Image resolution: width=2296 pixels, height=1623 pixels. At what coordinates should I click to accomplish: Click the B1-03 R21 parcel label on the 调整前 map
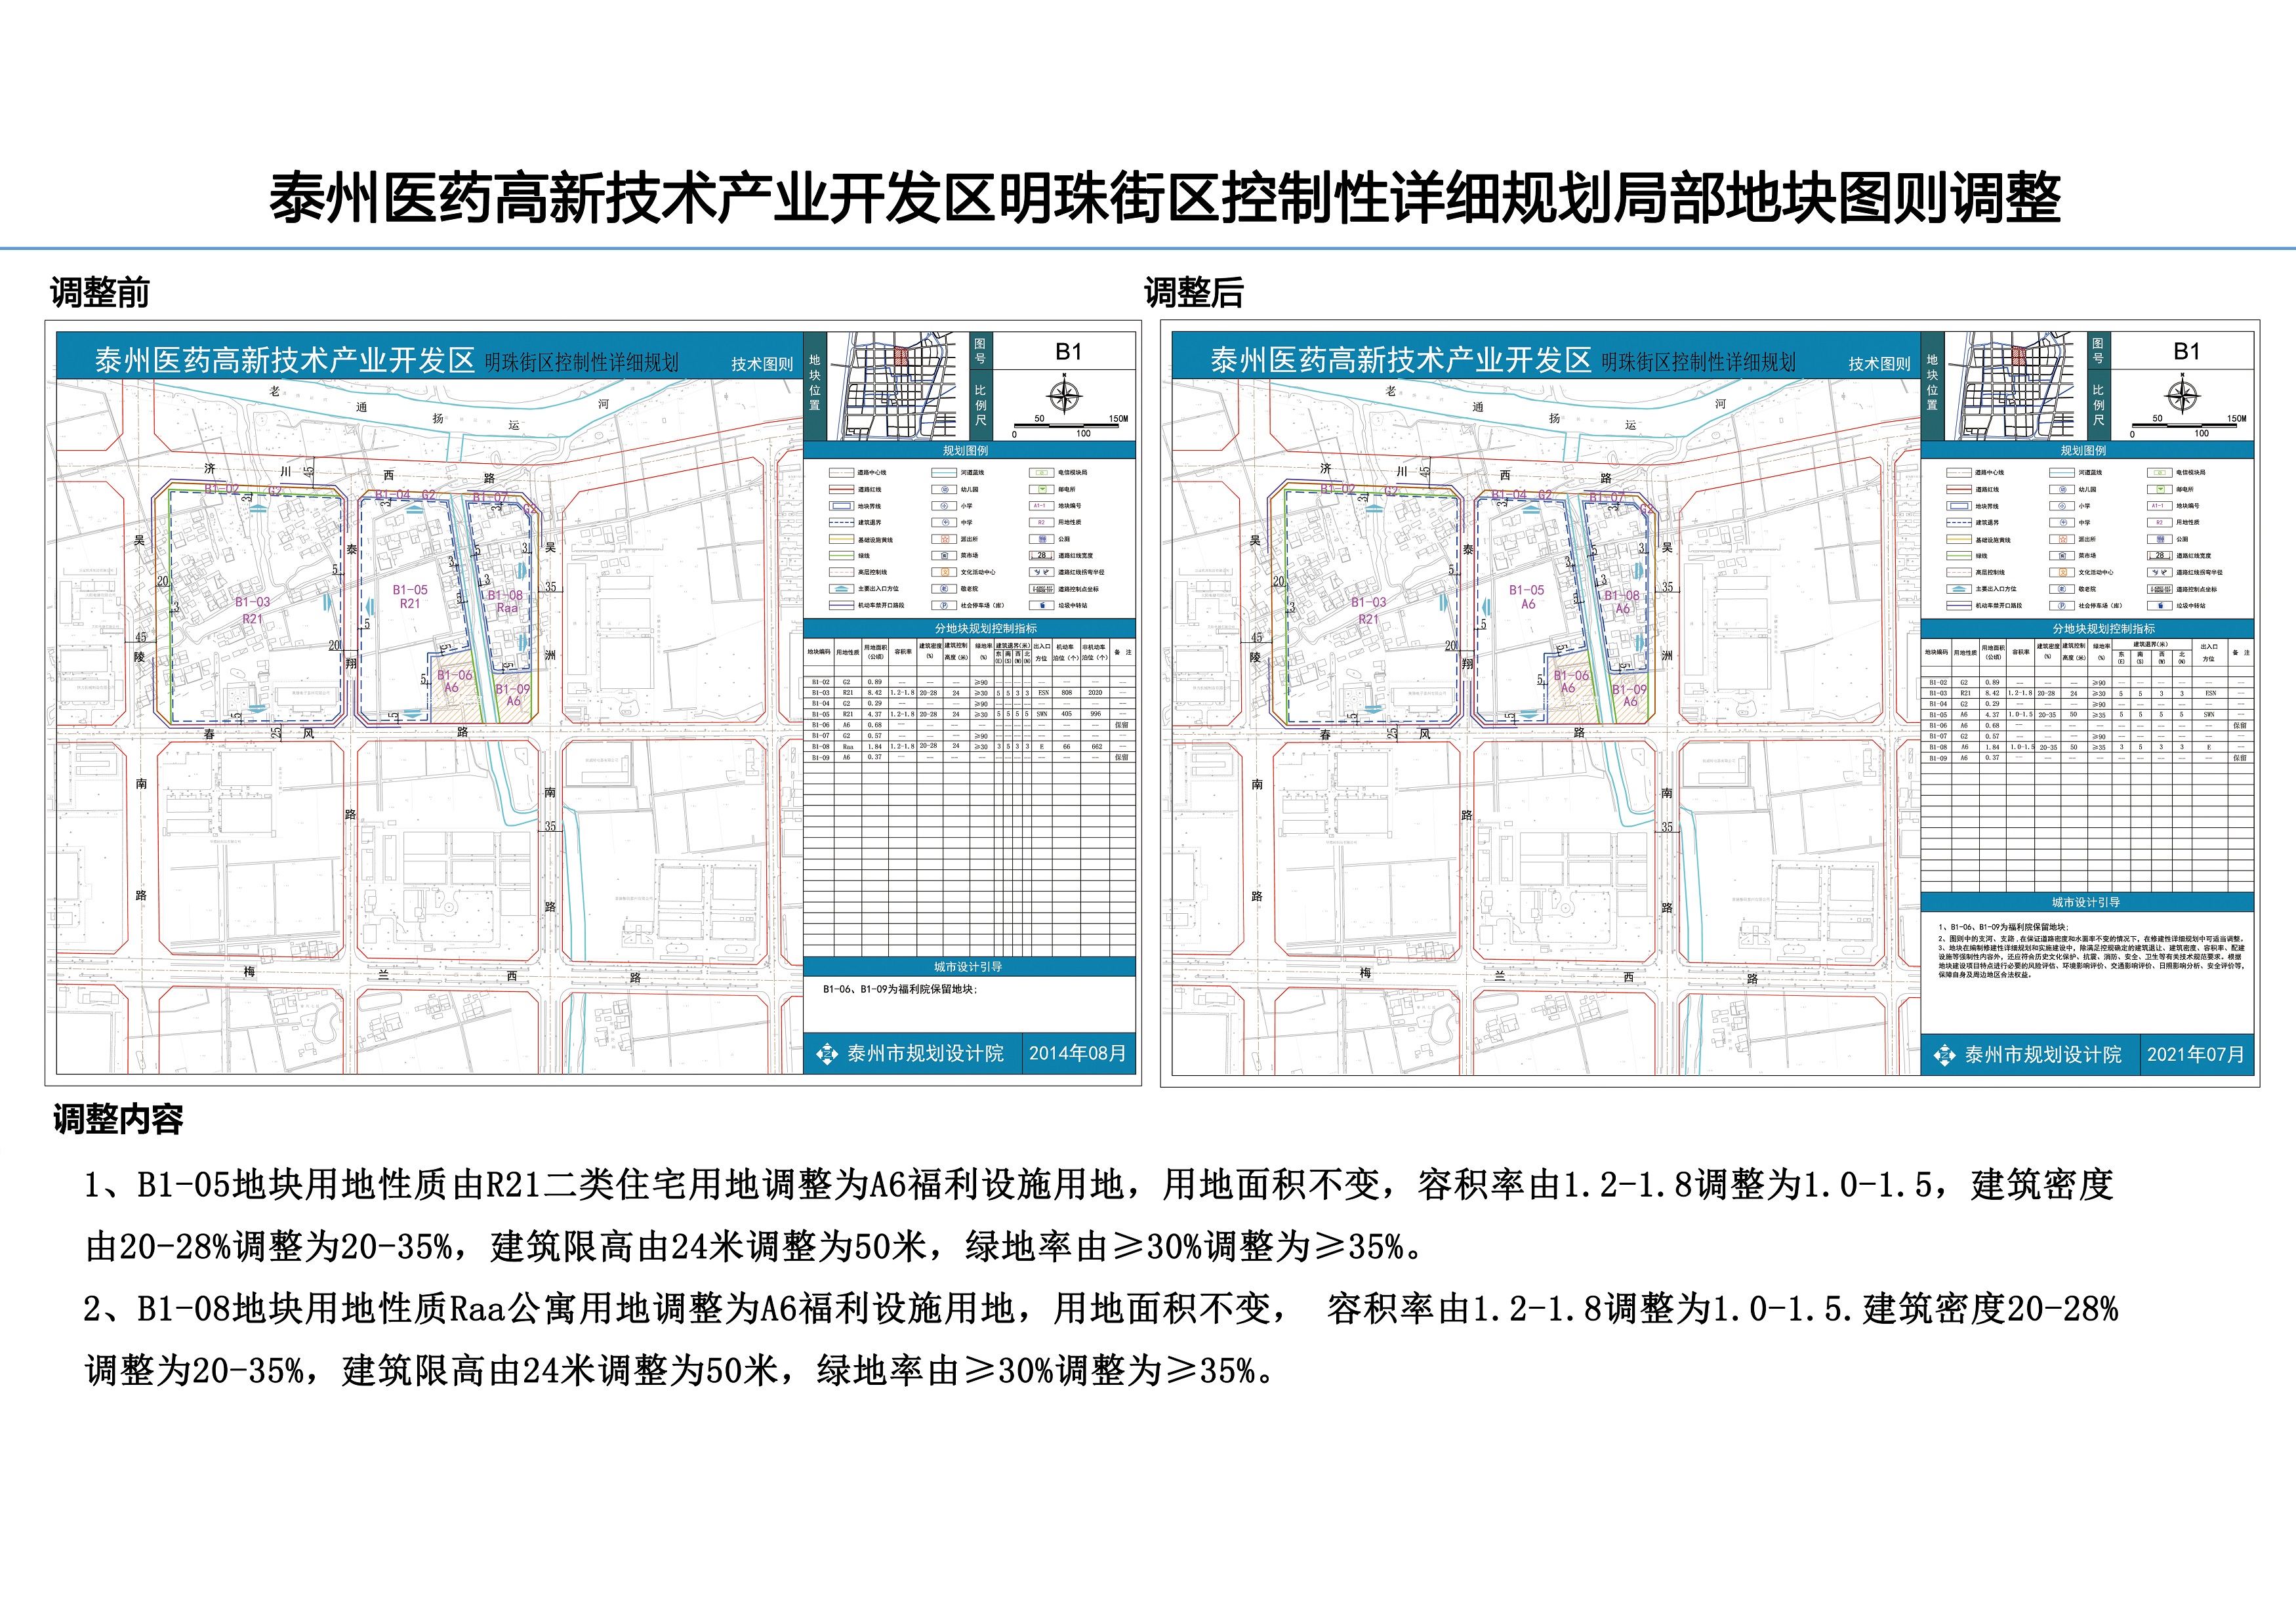253,610
